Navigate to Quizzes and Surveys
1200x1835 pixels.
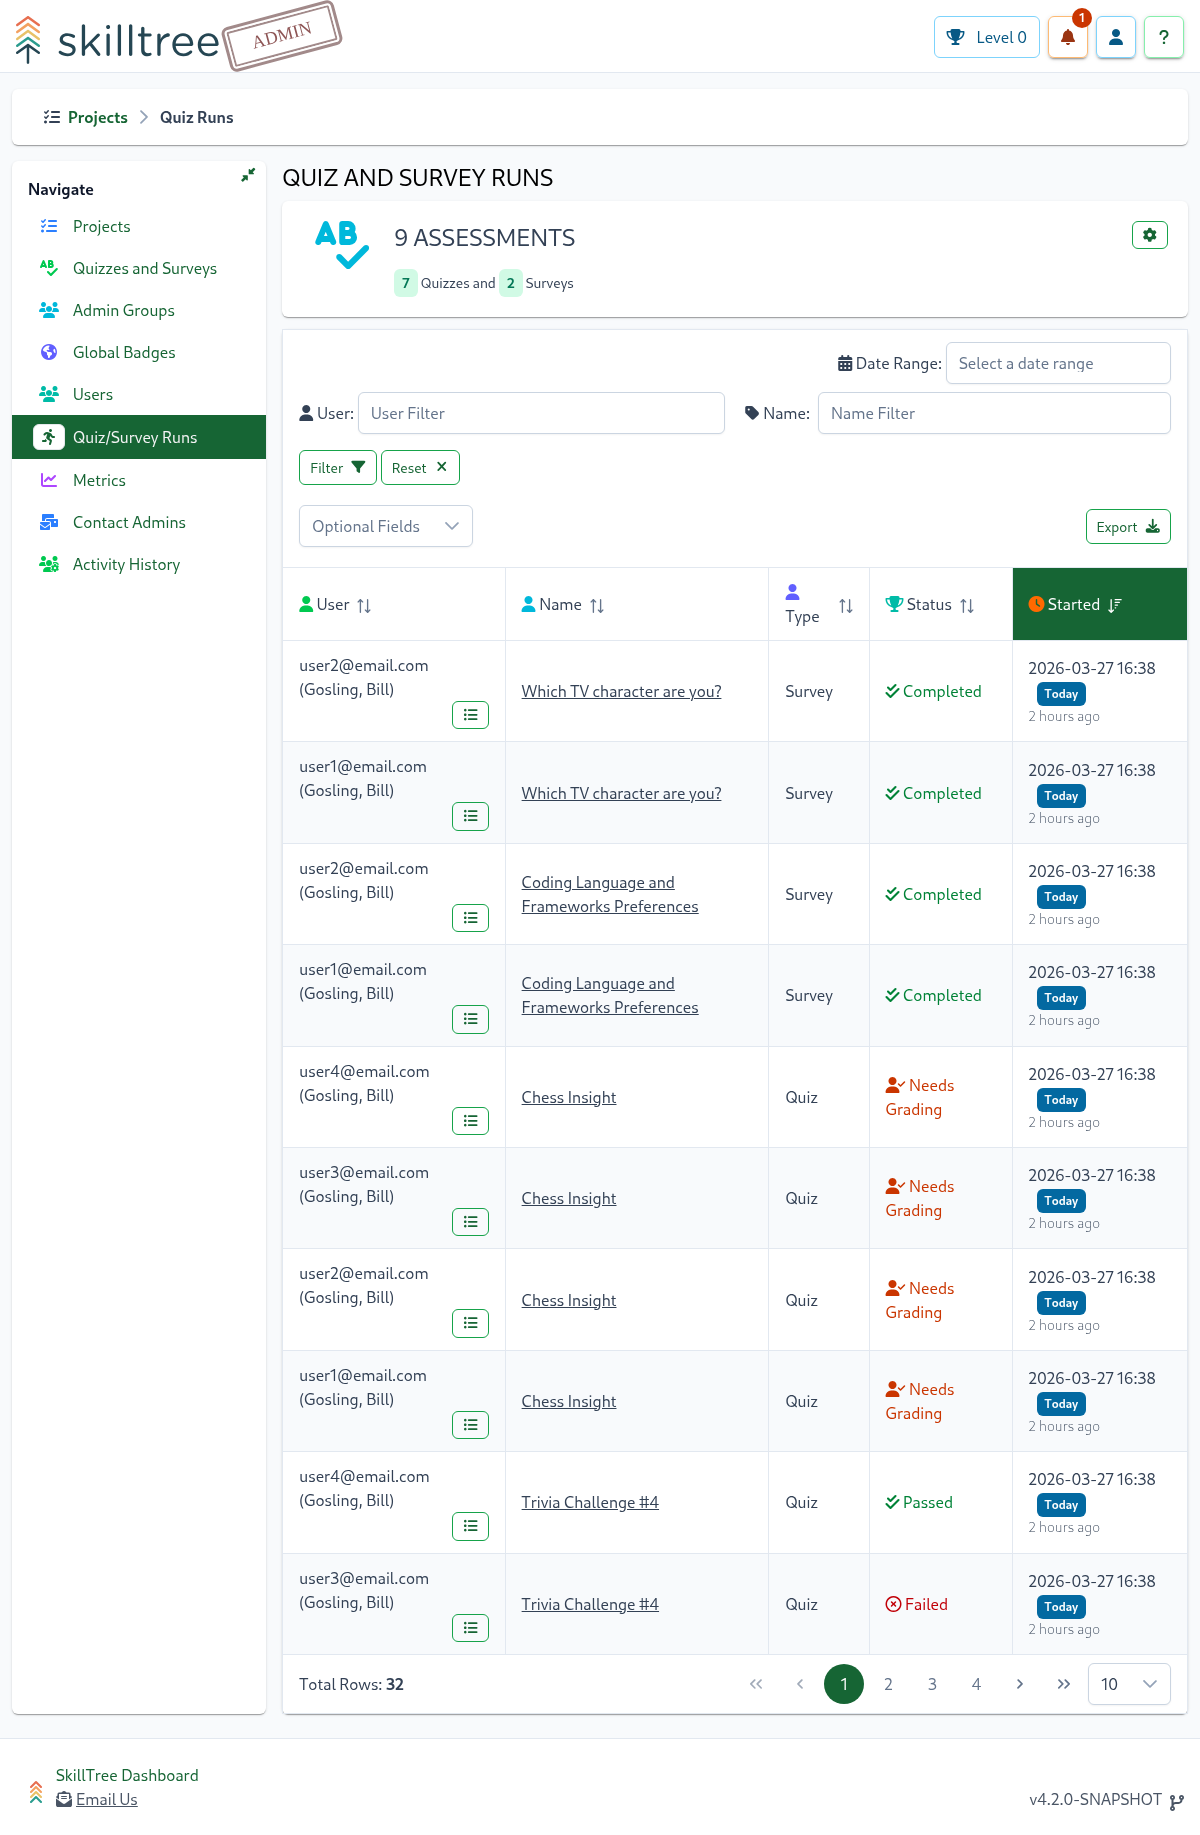[x=144, y=268]
